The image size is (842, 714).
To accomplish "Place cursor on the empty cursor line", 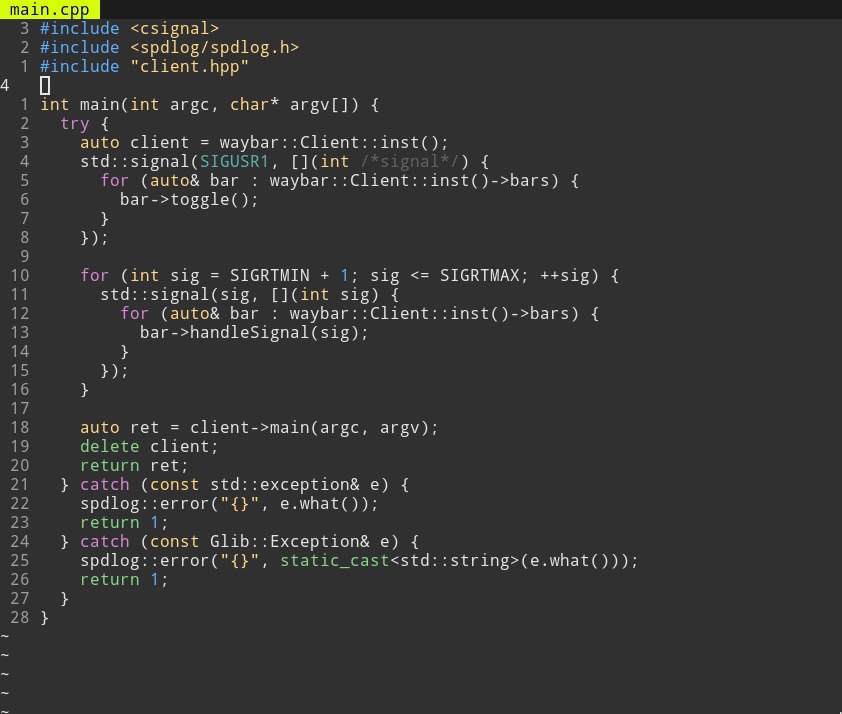I will [45, 85].
